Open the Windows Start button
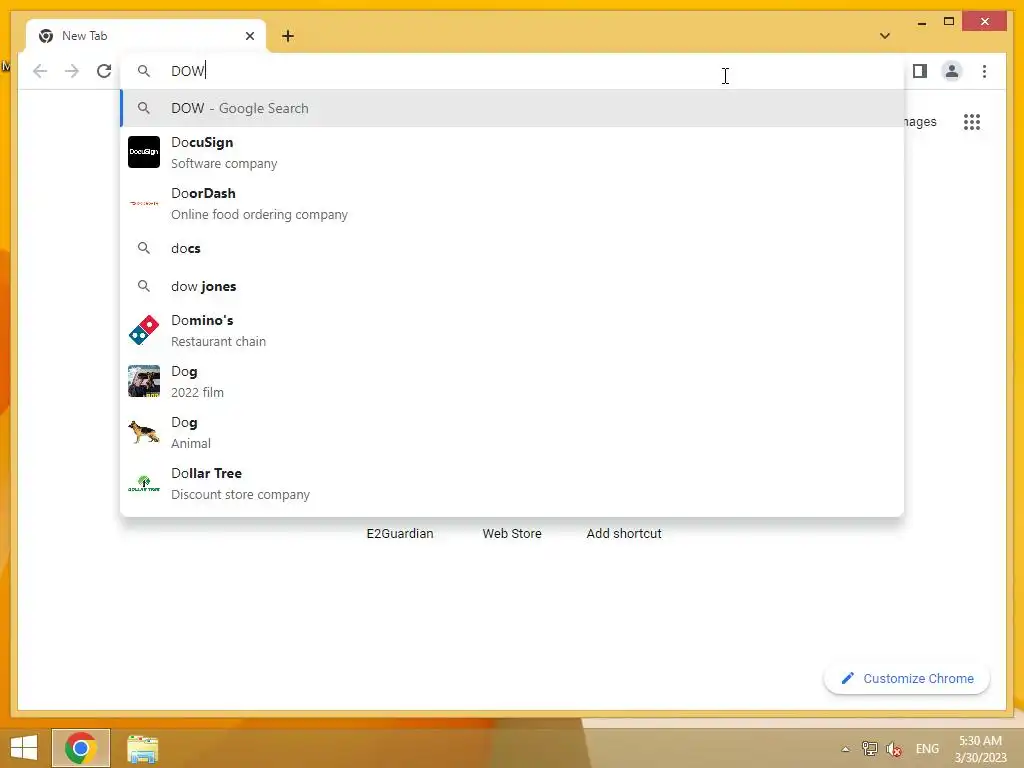The height and width of the screenshot is (768, 1024). tap(24, 748)
